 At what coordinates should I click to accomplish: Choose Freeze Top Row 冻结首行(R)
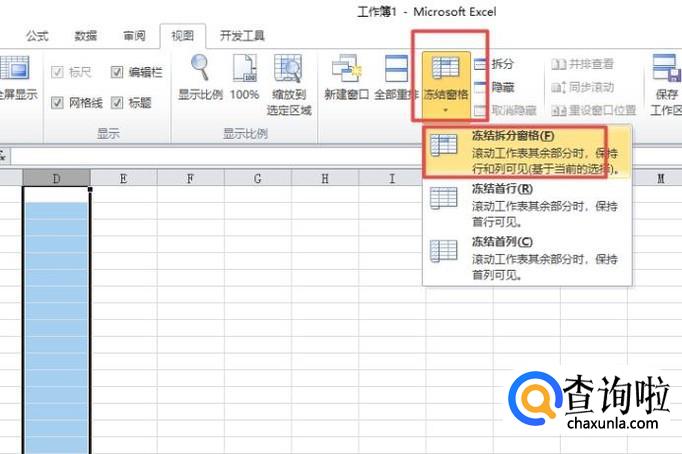pos(528,205)
